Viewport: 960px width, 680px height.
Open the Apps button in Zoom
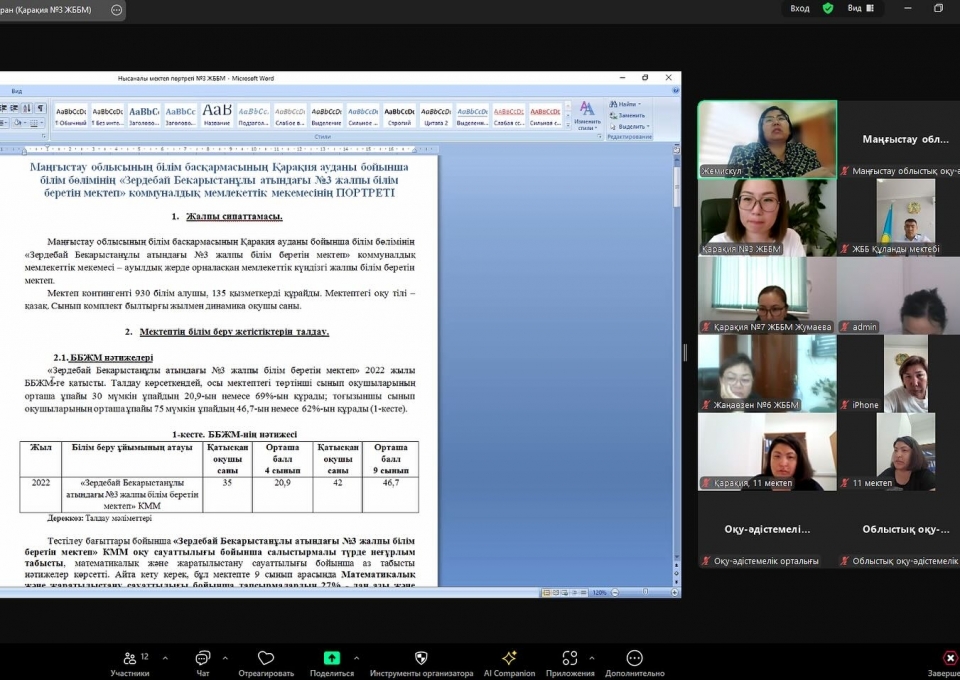[x=569, y=663]
